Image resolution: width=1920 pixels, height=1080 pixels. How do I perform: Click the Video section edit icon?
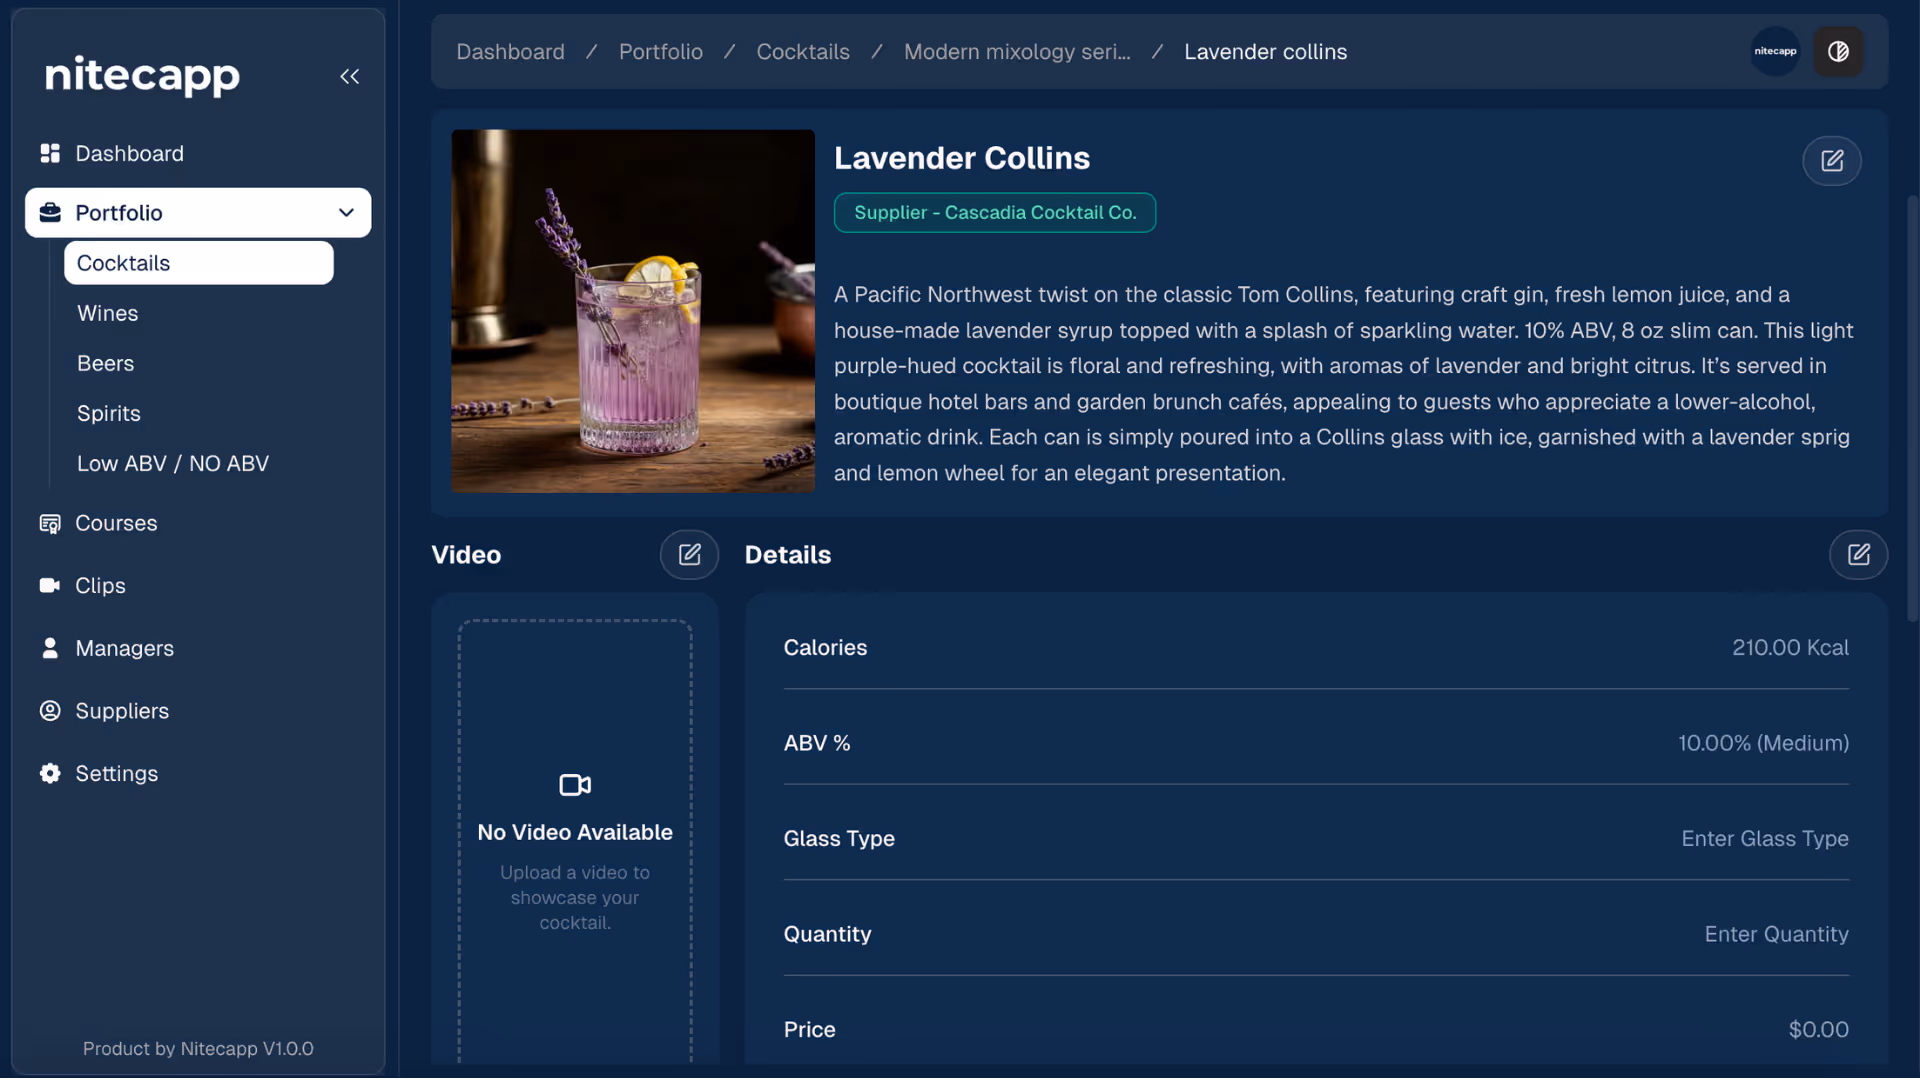pyautogui.click(x=689, y=555)
